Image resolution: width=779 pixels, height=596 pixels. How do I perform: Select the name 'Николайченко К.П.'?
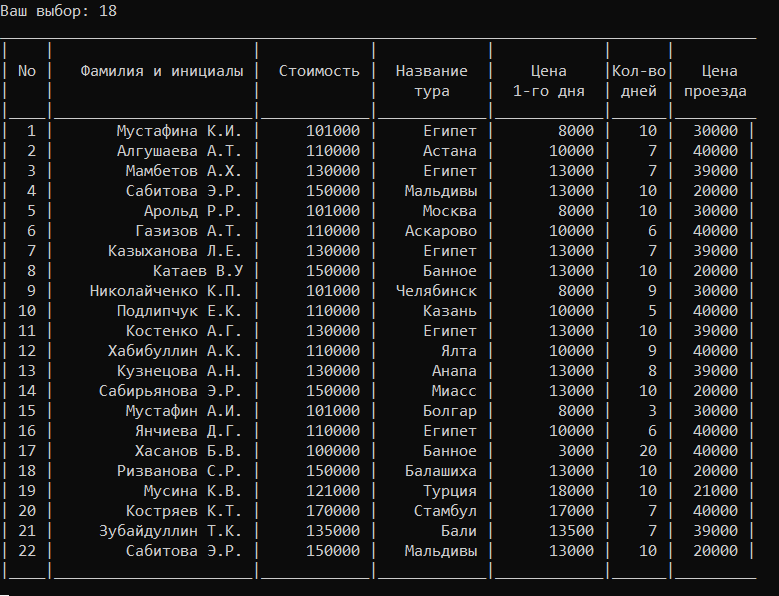point(165,291)
